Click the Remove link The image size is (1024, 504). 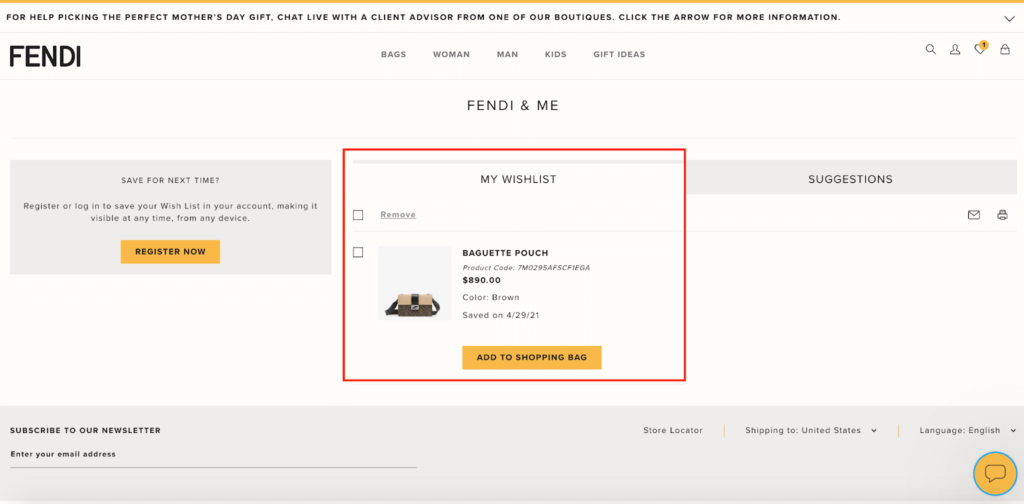(398, 215)
